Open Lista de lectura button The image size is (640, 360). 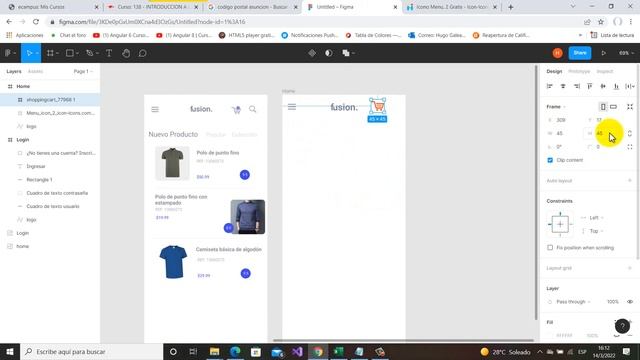click(x=613, y=36)
